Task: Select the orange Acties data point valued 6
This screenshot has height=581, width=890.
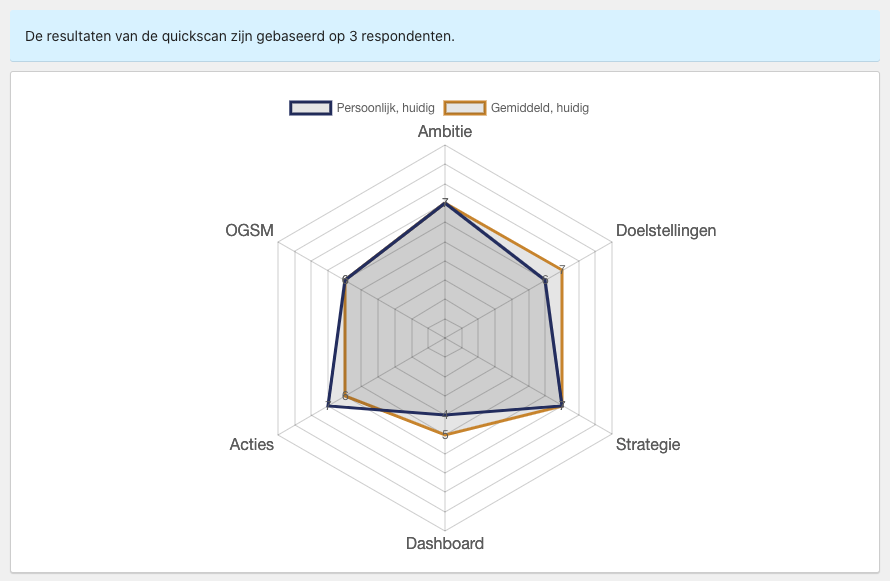Action: click(345, 396)
